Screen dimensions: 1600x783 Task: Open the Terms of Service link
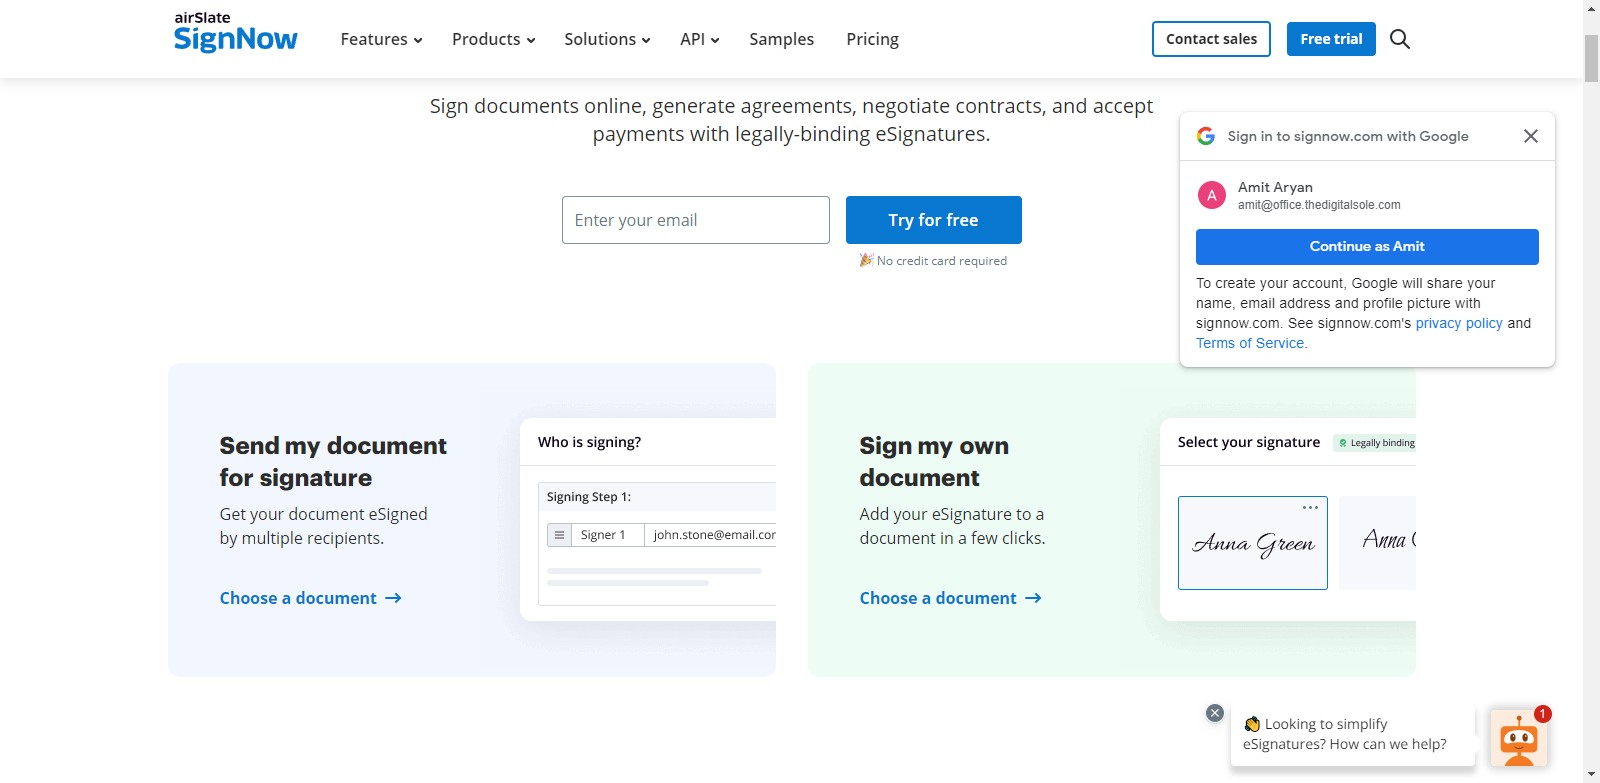[1250, 343]
